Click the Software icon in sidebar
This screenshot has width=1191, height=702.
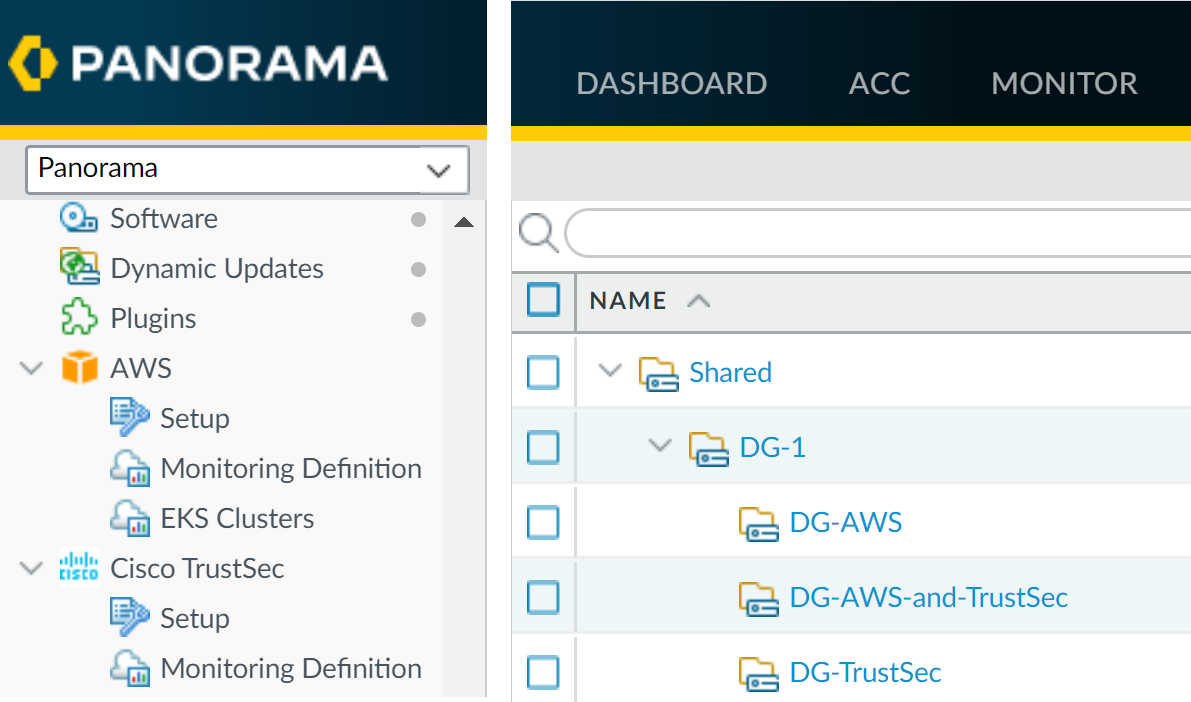(x=78, y=218)
